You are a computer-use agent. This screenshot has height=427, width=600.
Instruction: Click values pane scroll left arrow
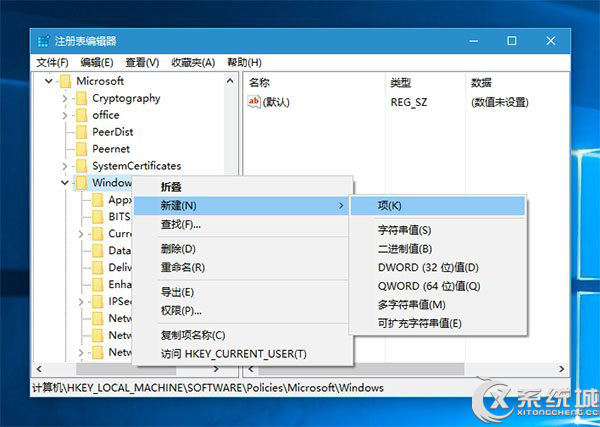click(251, 369)
